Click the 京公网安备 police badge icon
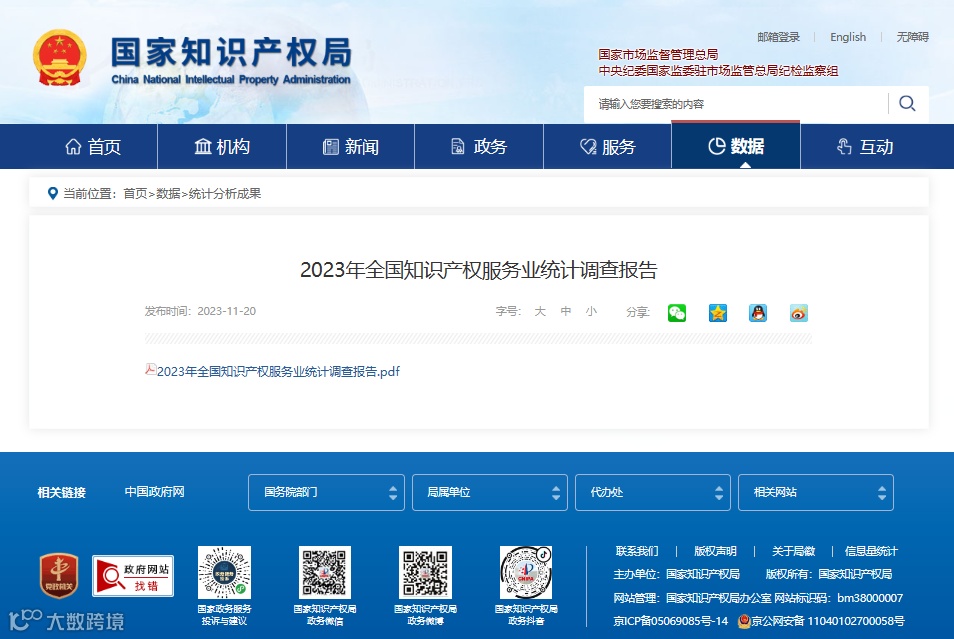The image size is (954, 639). (743, 621)
